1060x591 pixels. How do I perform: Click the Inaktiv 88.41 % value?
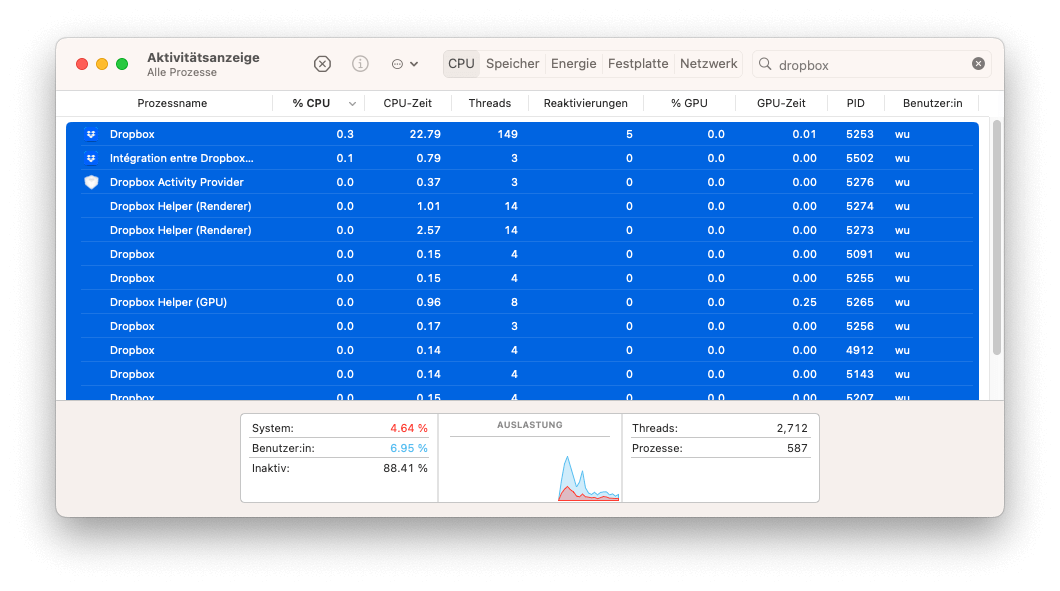(405, 468)
